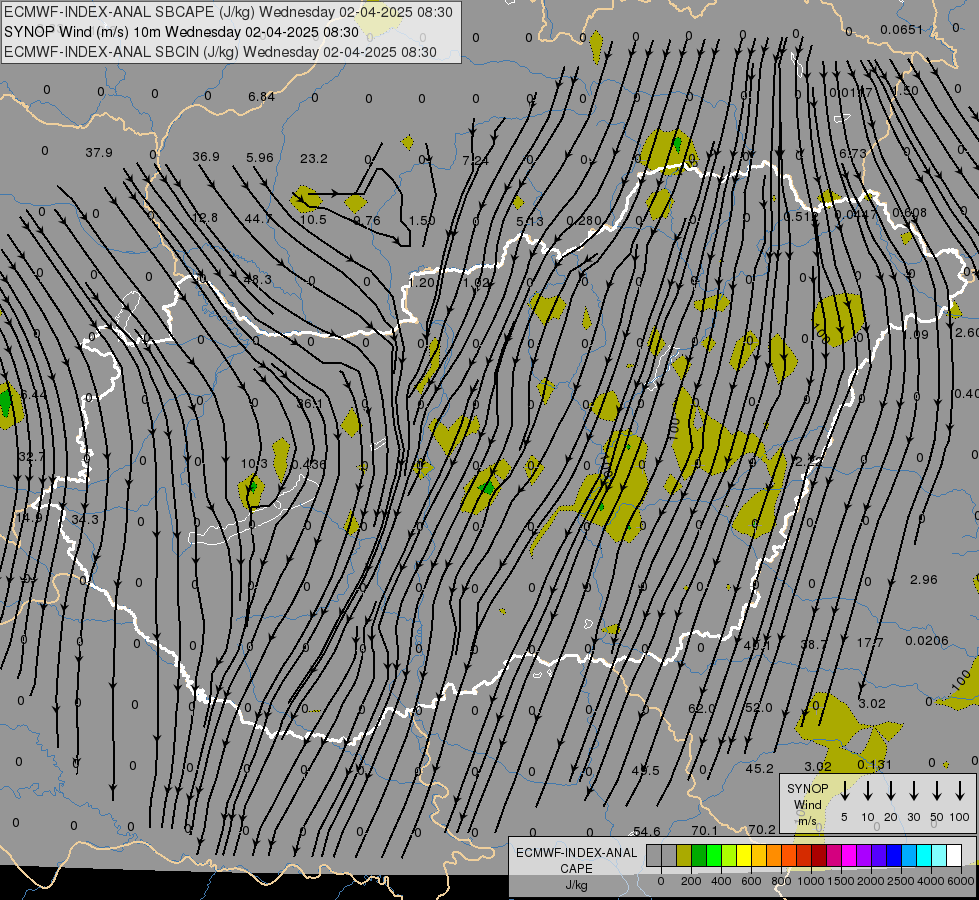Click the map value 38.7
979x900 pixels.
point(814,644)
